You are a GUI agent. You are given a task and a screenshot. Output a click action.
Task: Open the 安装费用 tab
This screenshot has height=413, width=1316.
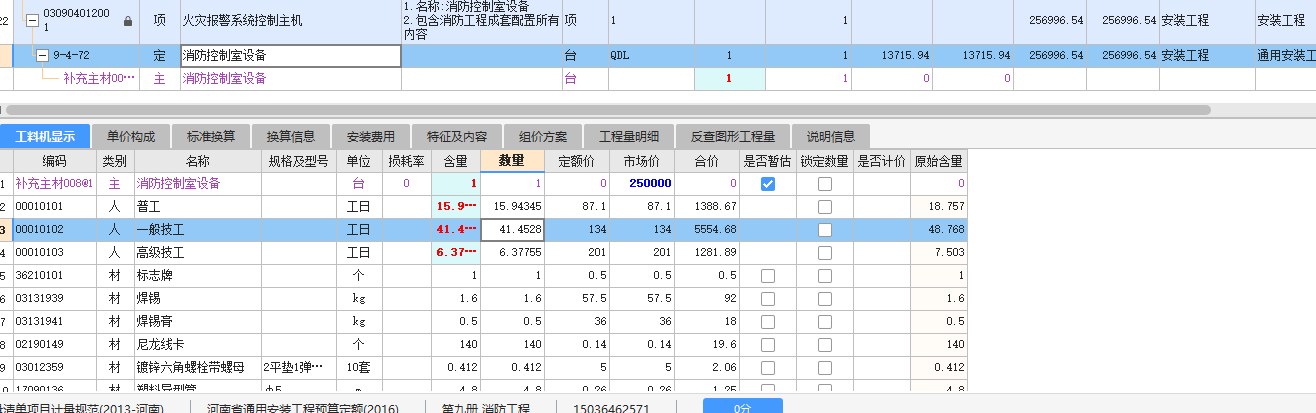[x=371, y=137]
